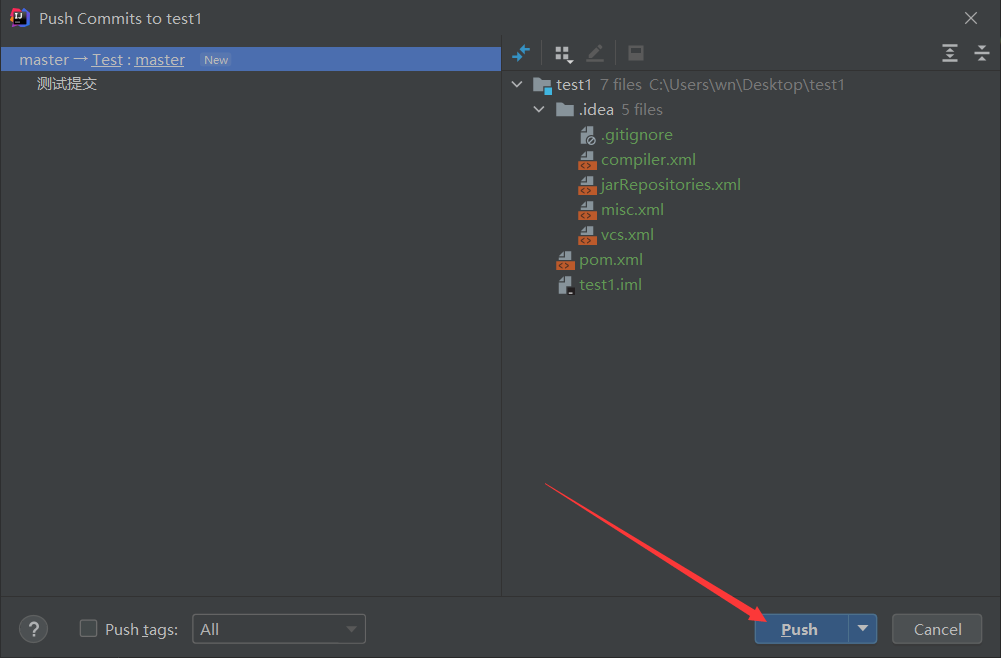Collapse the test1 root node chevron
Viewport: 1001px width, 658px height.
coord(517,84)
